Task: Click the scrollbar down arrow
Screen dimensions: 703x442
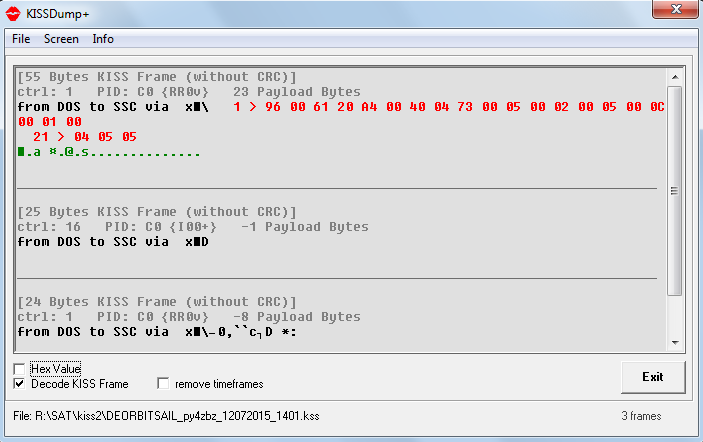Action: 675,343
